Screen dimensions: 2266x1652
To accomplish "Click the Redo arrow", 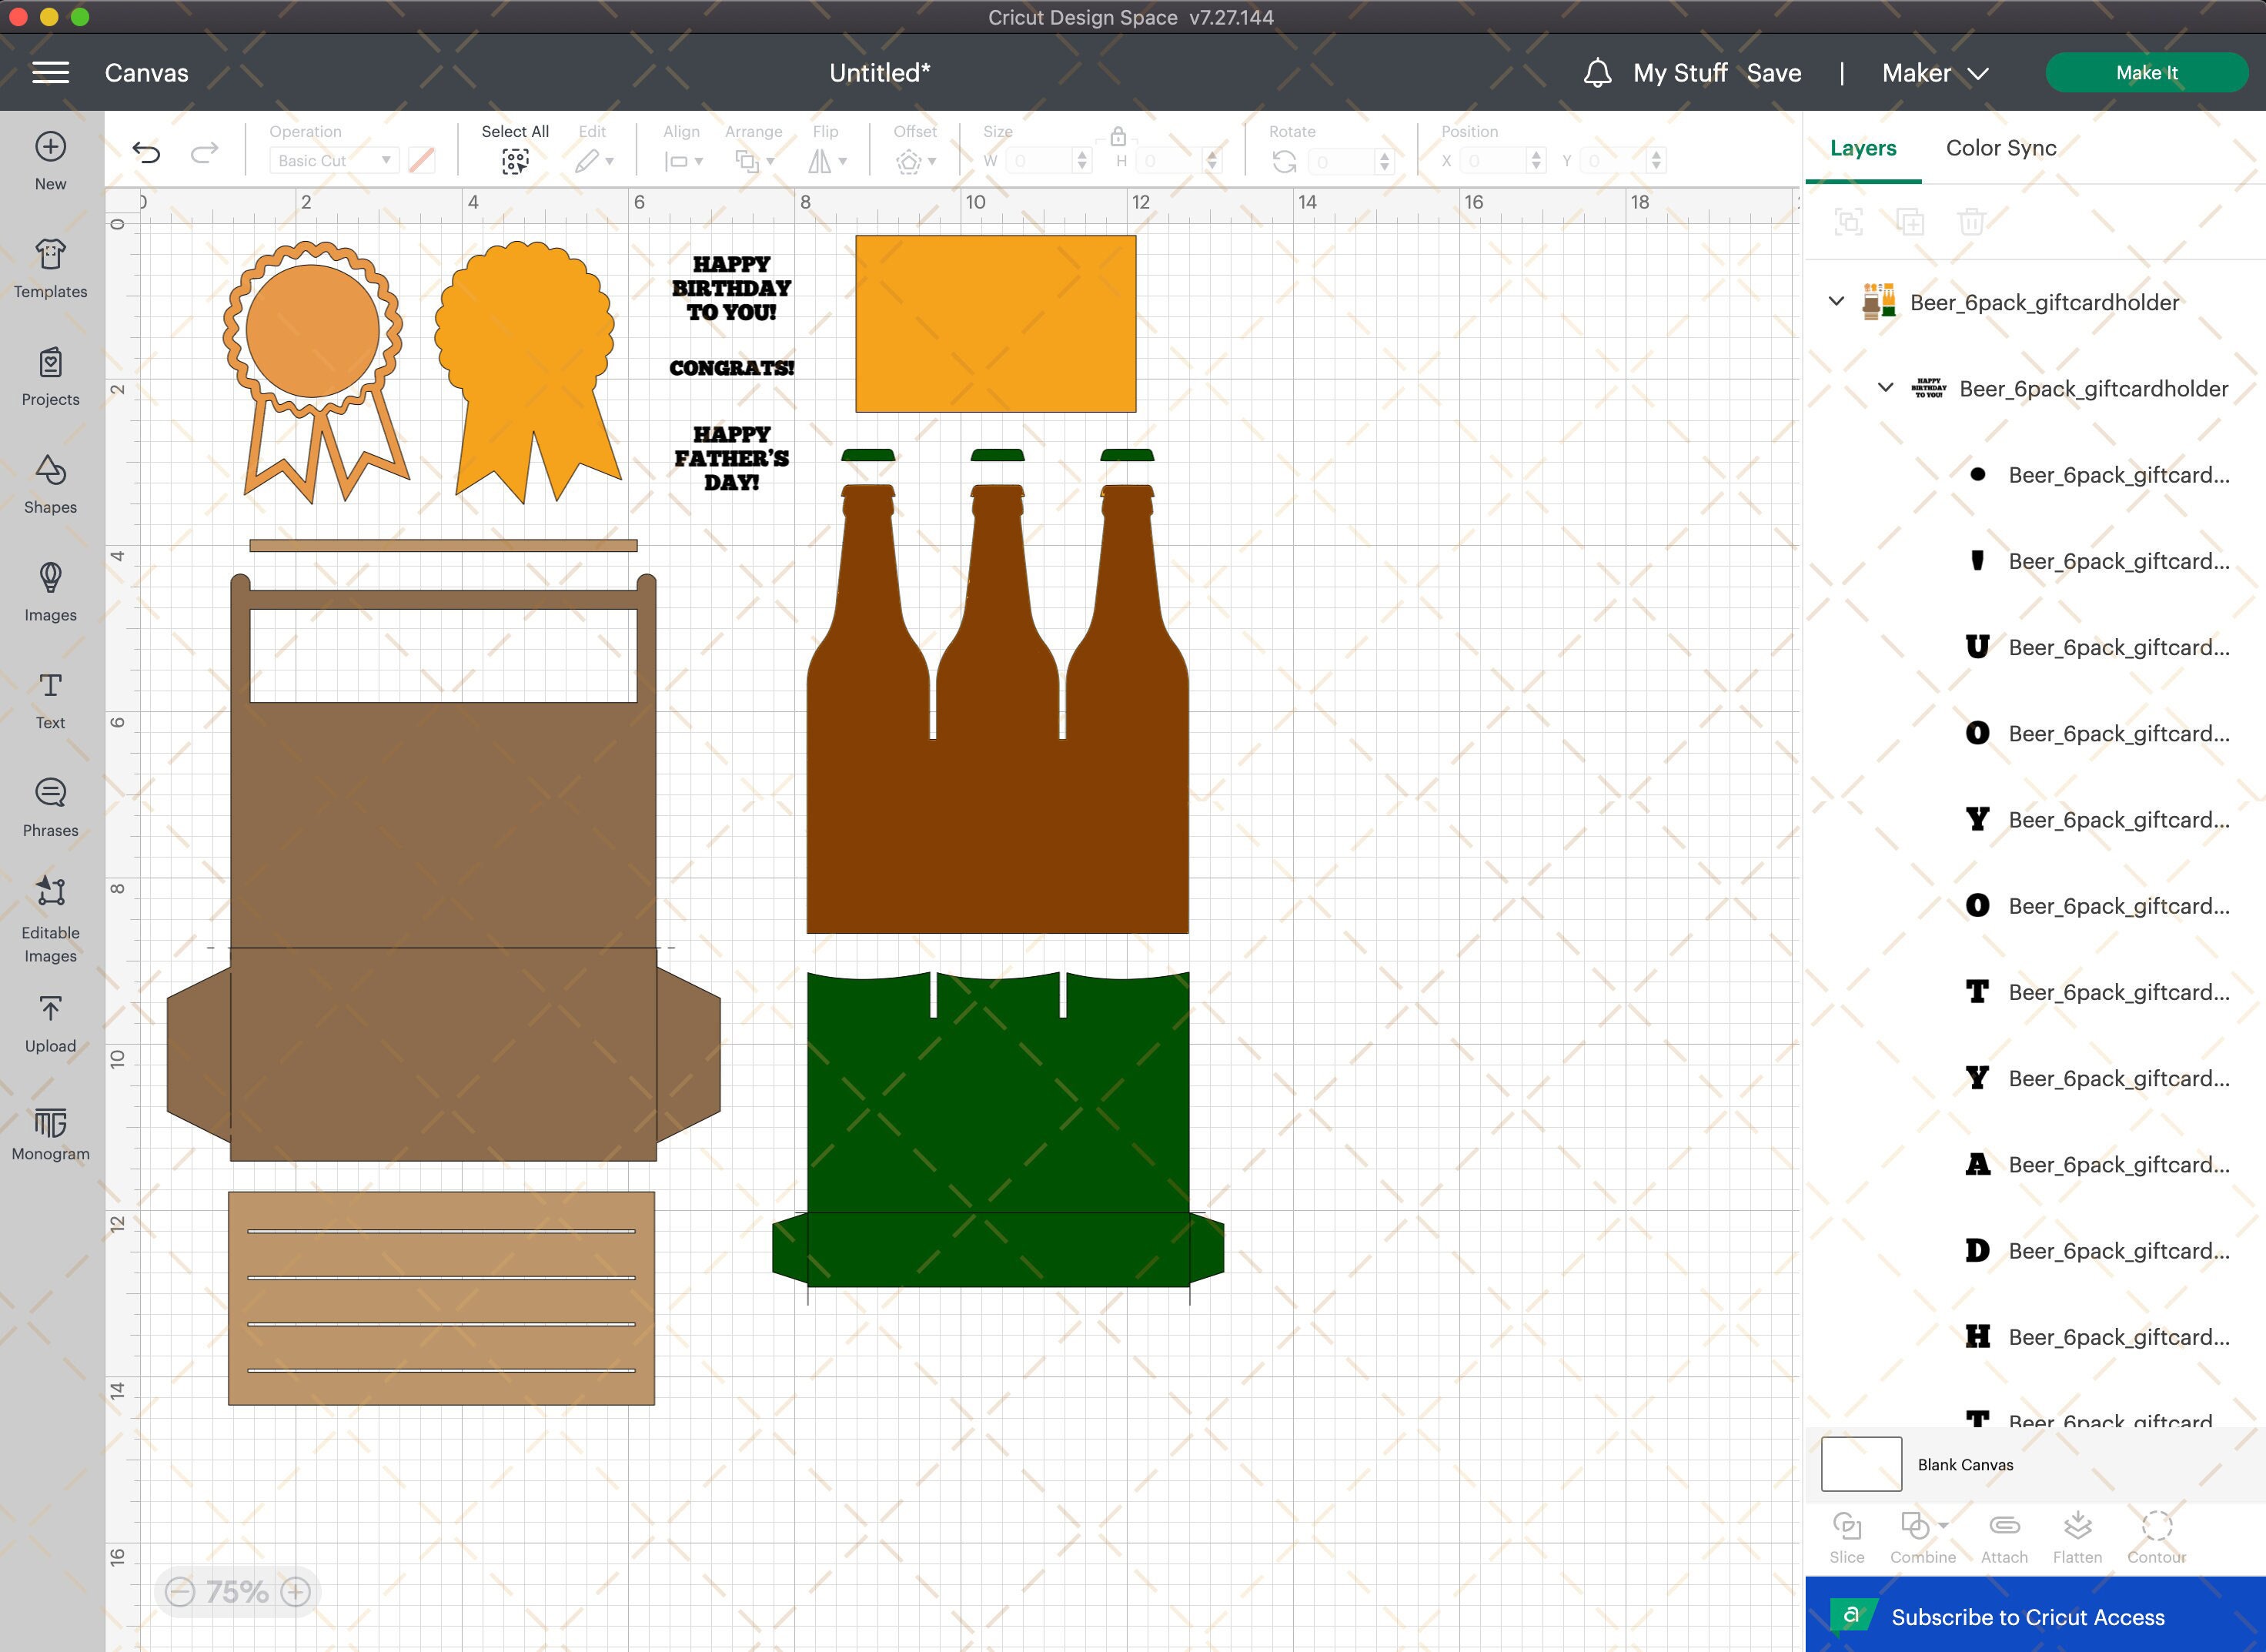I will tap(204, 152).
